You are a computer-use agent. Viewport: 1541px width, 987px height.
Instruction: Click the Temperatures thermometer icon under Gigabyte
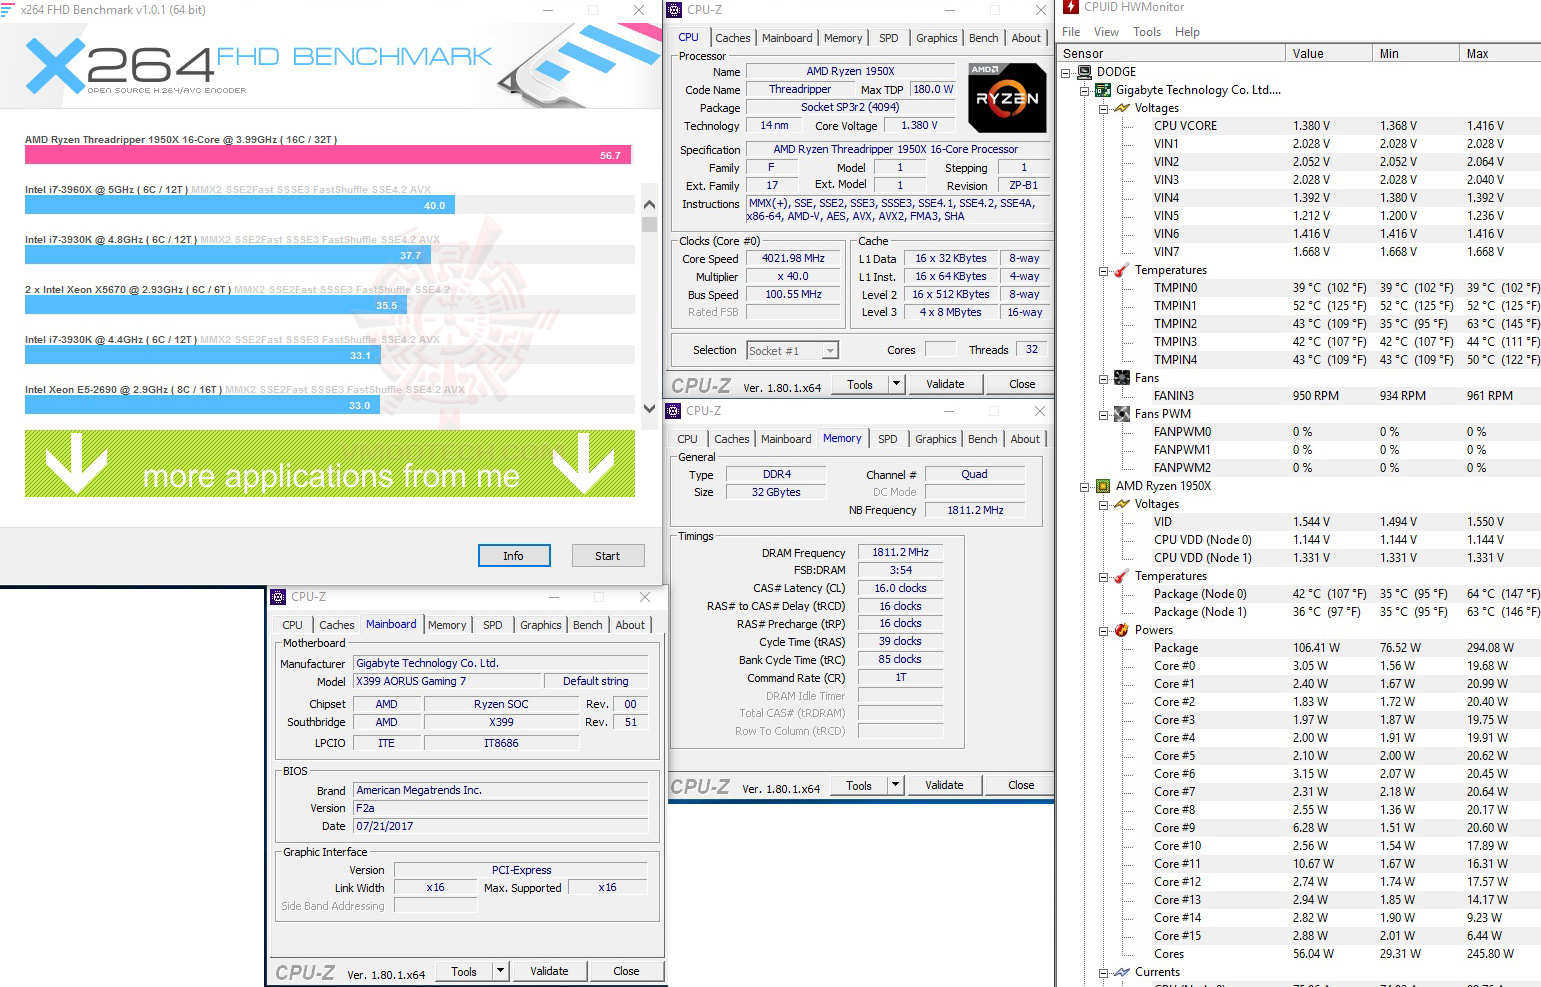(1121, 270)
